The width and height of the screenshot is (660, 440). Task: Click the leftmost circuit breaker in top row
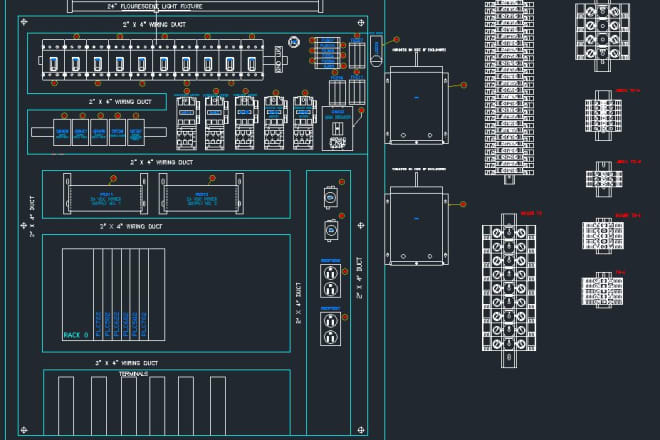[x=50, y=62]
